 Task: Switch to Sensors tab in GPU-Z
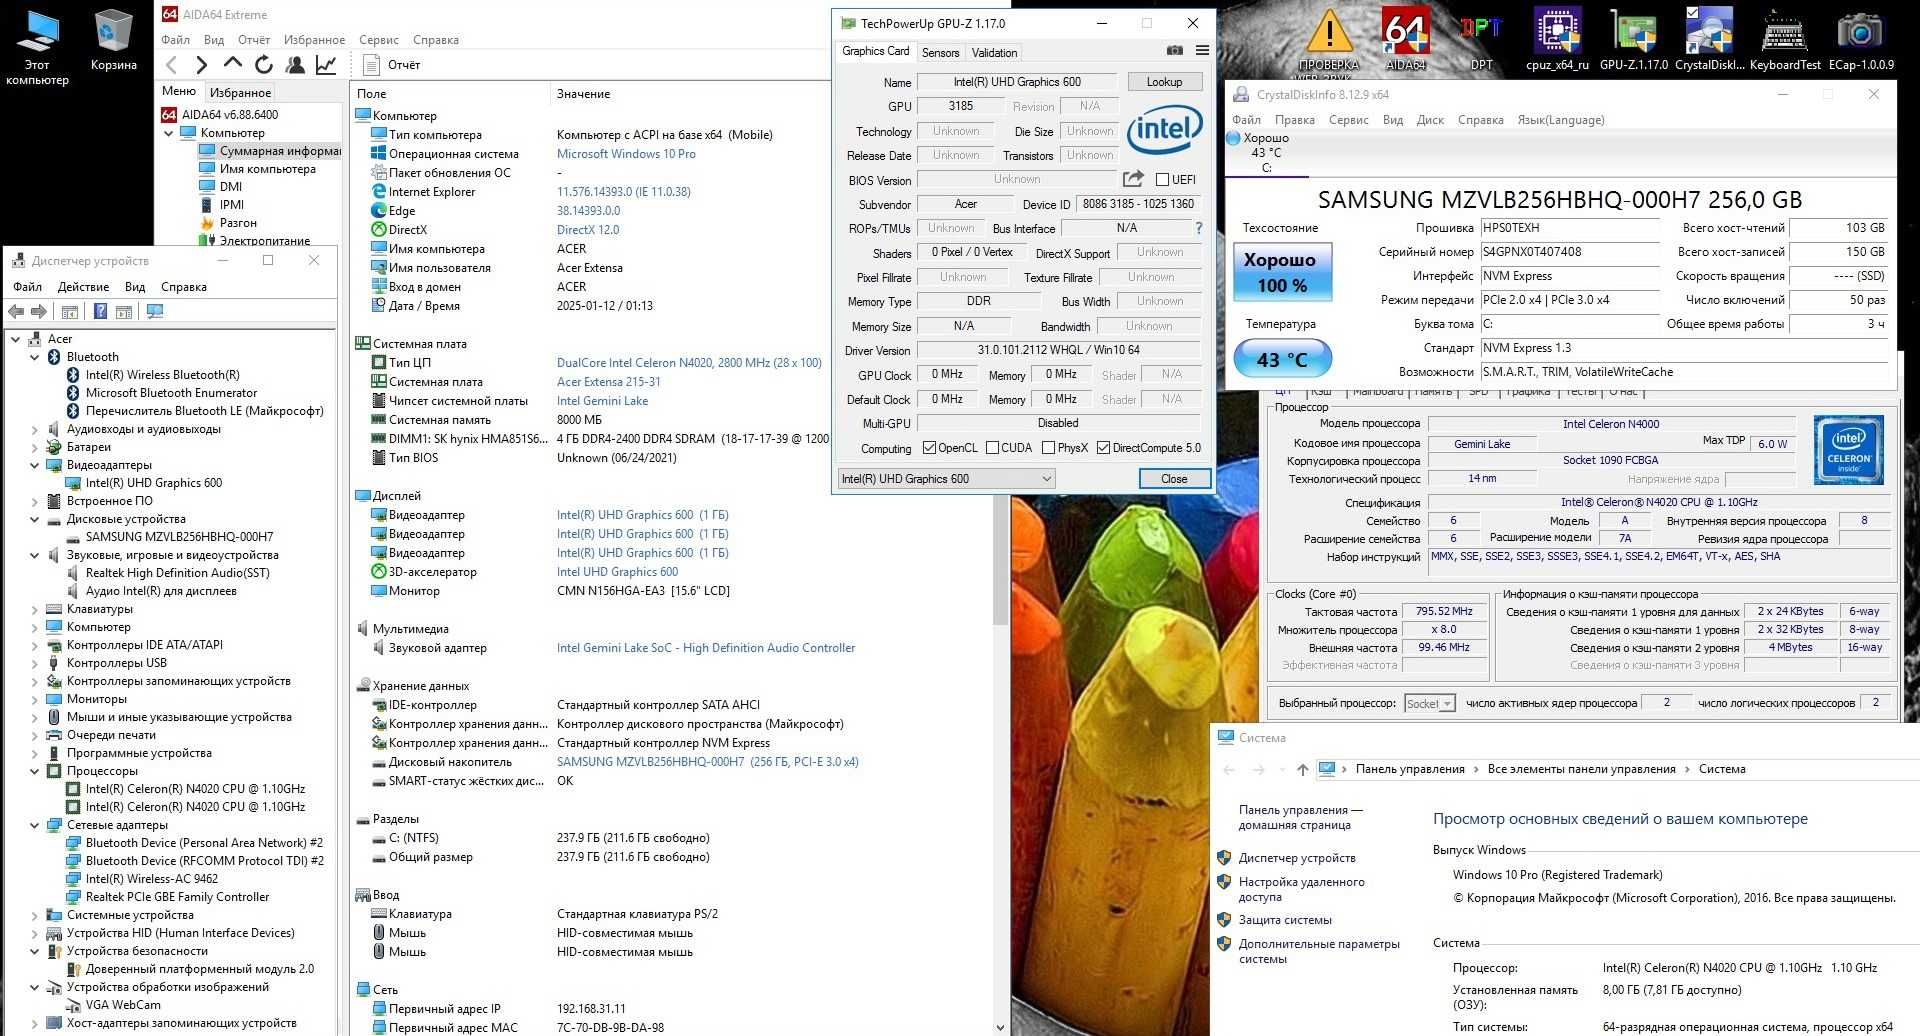(x=940, y=53)
